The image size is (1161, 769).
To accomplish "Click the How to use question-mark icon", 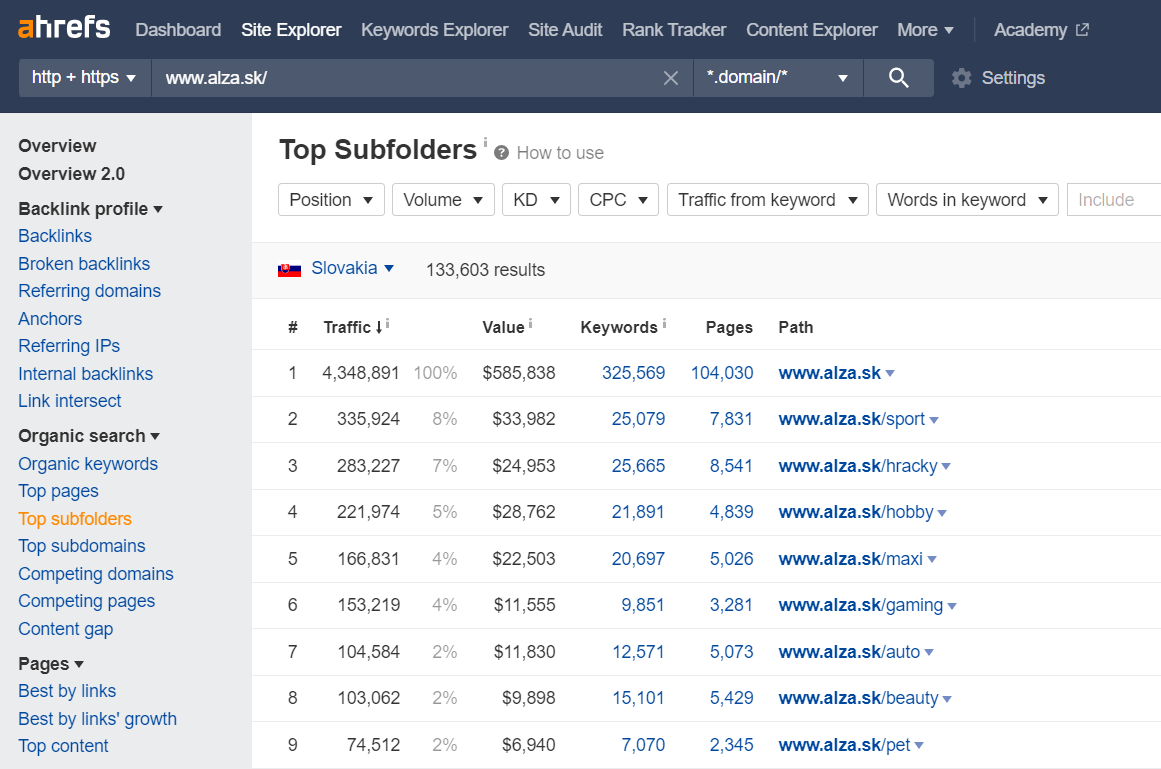I will 501,153.
